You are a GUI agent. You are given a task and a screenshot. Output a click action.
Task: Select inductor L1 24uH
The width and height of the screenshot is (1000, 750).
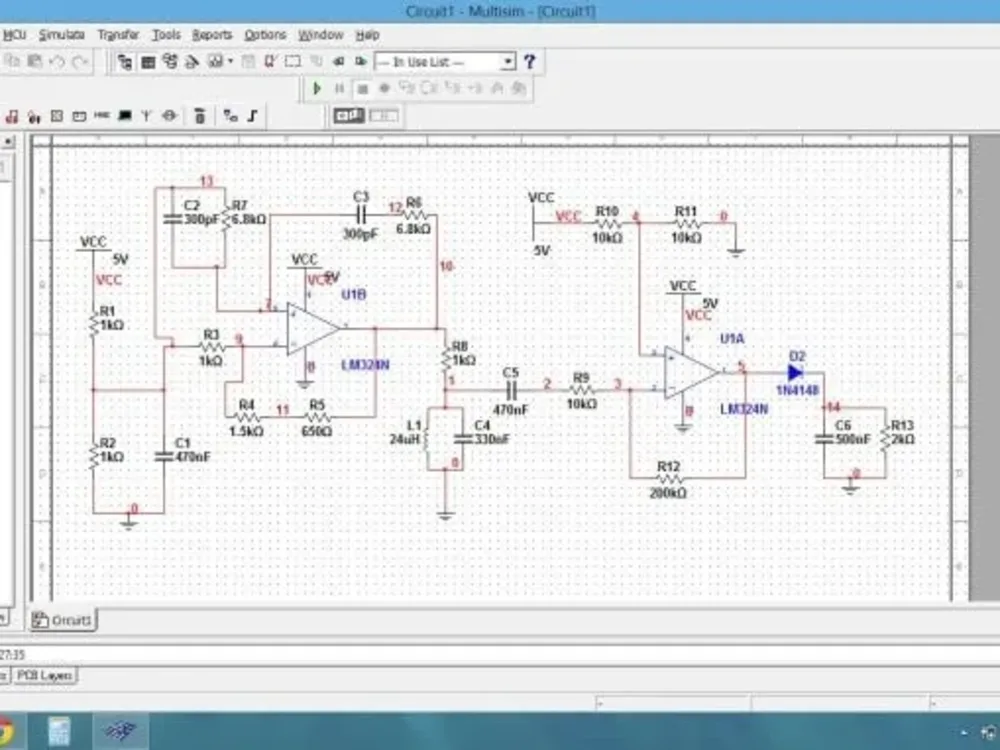pos(426,439)
